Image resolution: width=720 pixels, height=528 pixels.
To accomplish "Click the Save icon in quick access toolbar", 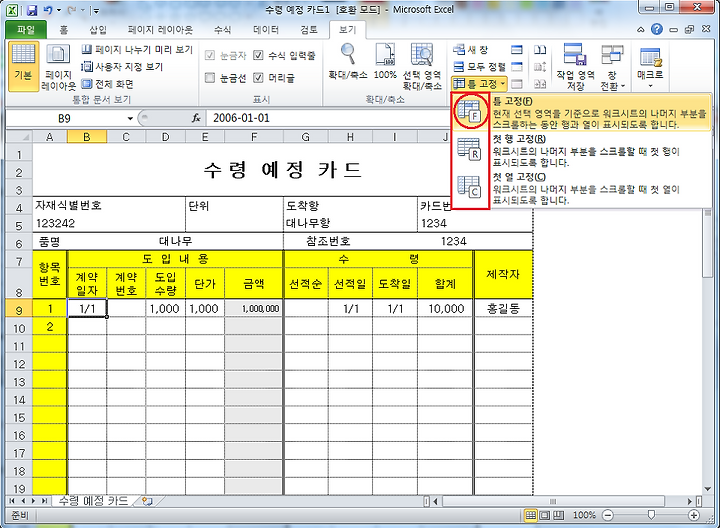I will click(32, 10).
